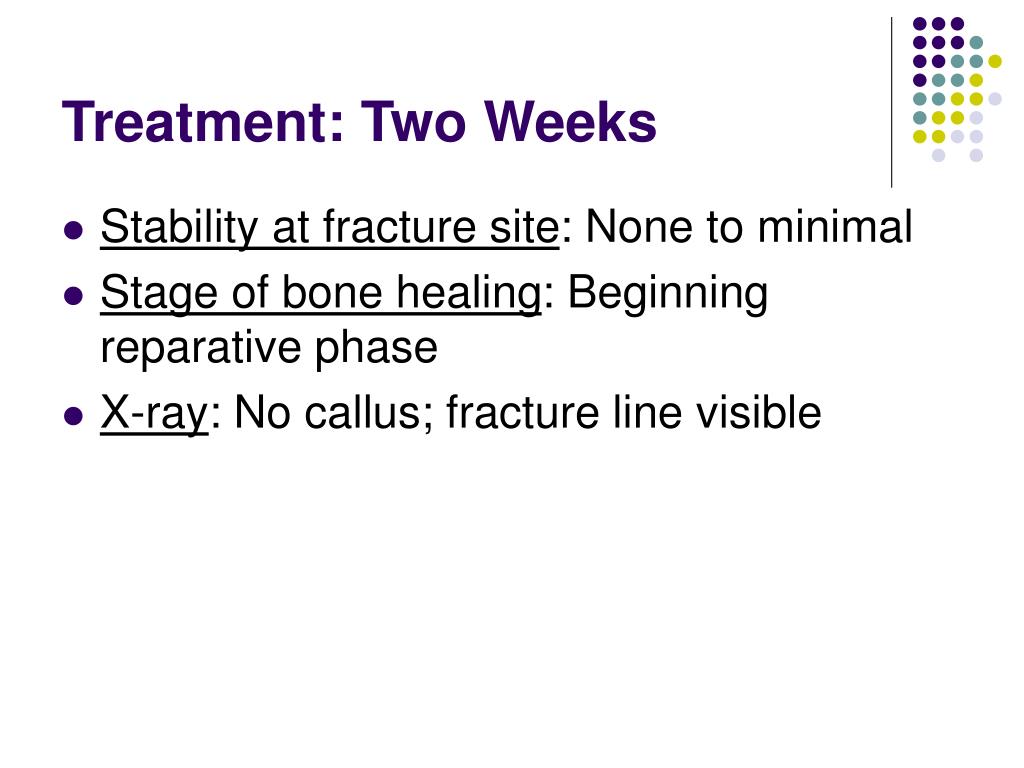Click the word 'Beginning' in second bullet
The height and width of the screenshot is (768, 1024).
(x=667, y=294)
